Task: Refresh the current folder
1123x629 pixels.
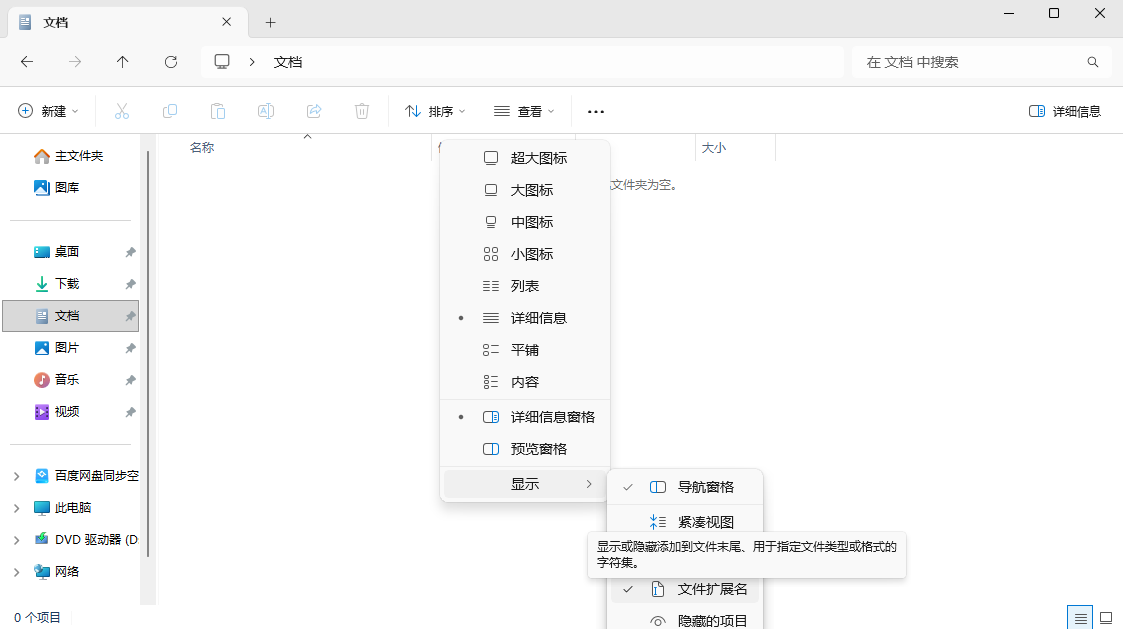Action: tap(170, 62)
